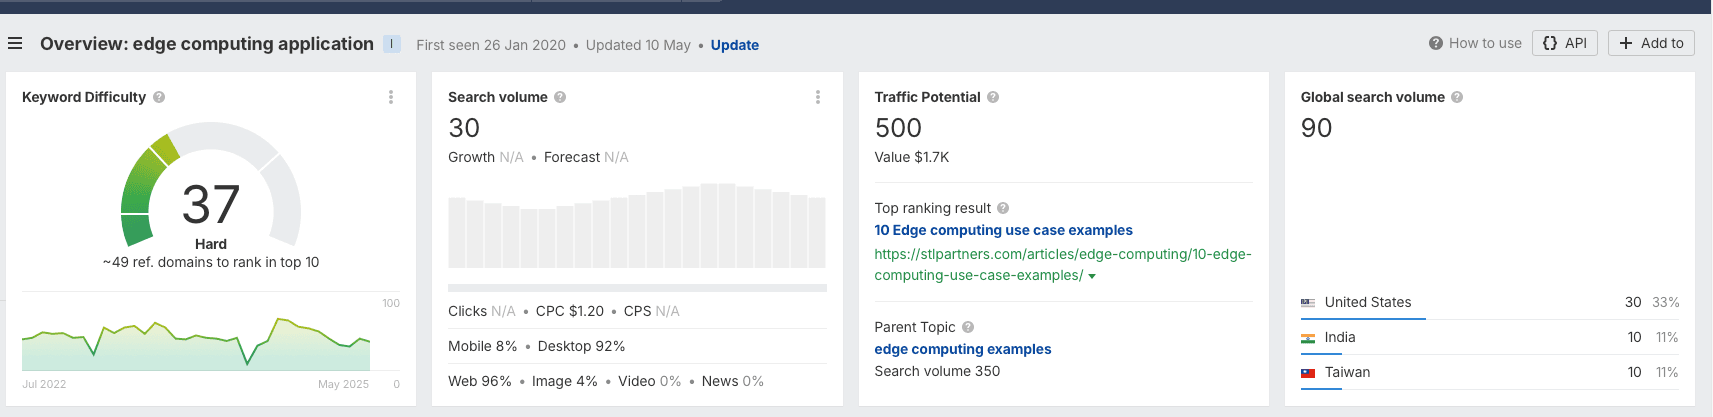Viewport: 1713px width, 417px height.
Task: Click the informational intent badge beside title
Action: point(392,44)
